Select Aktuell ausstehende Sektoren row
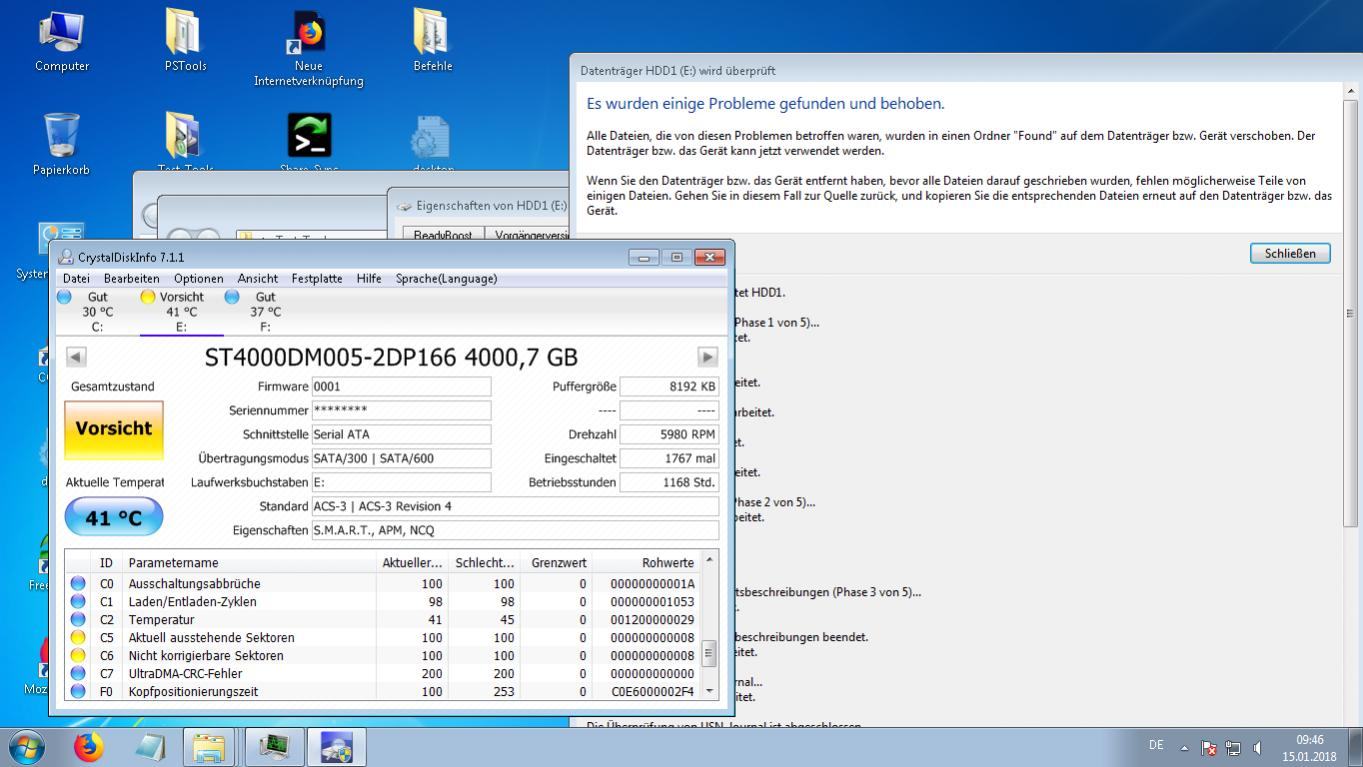 coord(382,638)
